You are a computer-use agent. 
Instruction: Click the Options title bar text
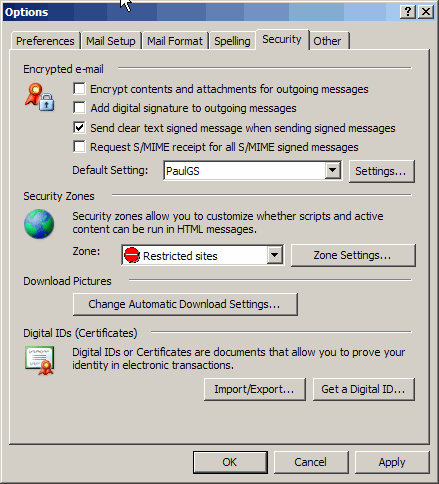27,12
